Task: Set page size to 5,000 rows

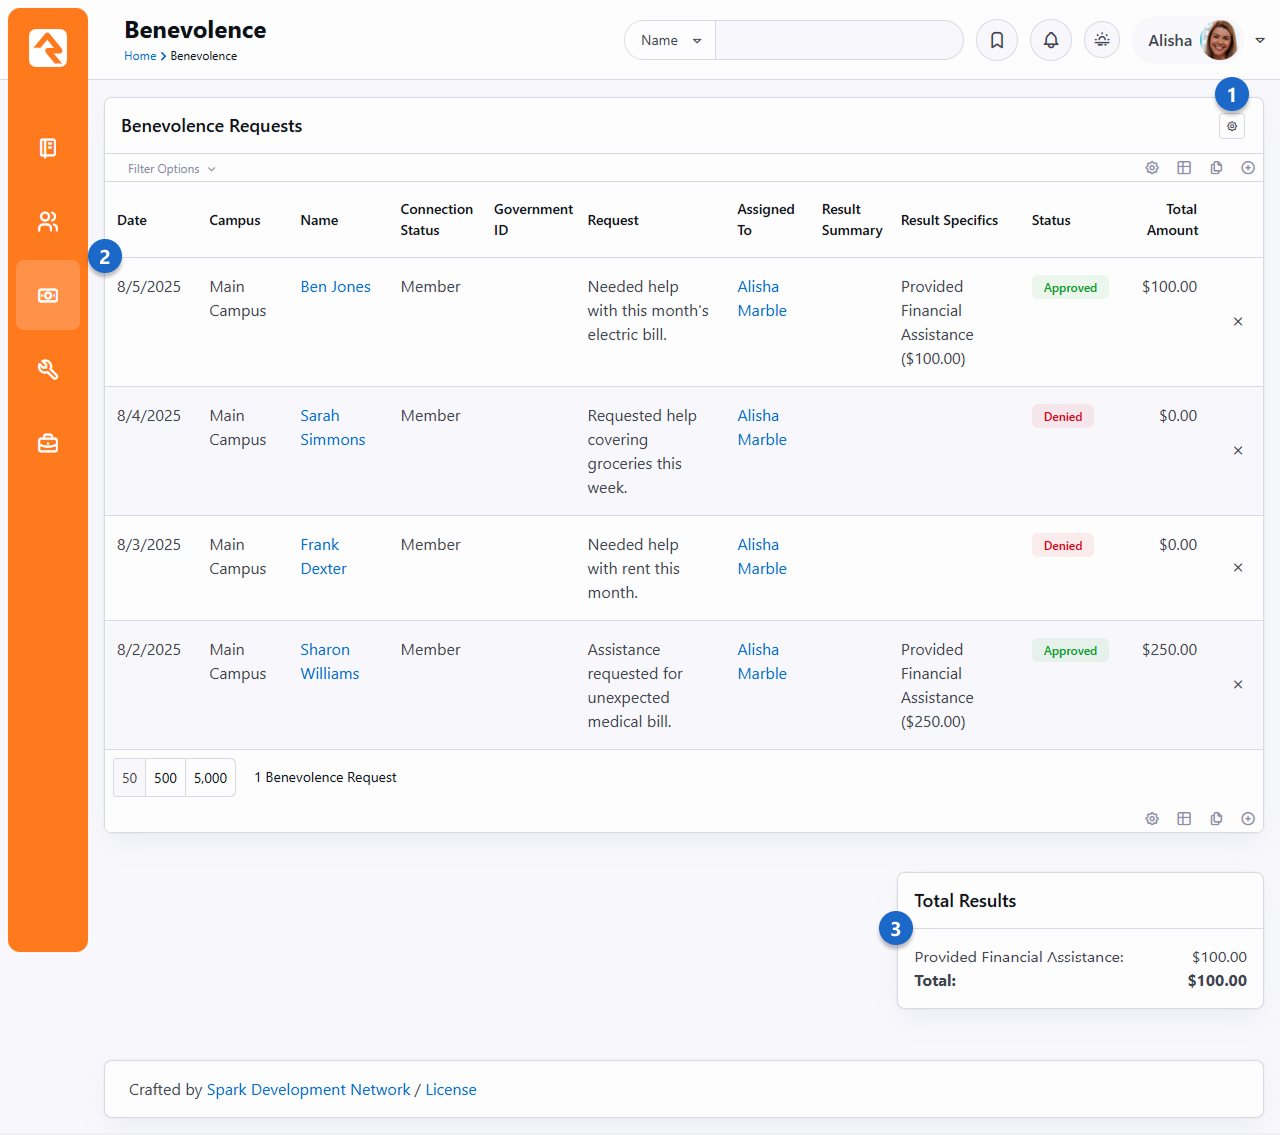Action: [210, 778]
